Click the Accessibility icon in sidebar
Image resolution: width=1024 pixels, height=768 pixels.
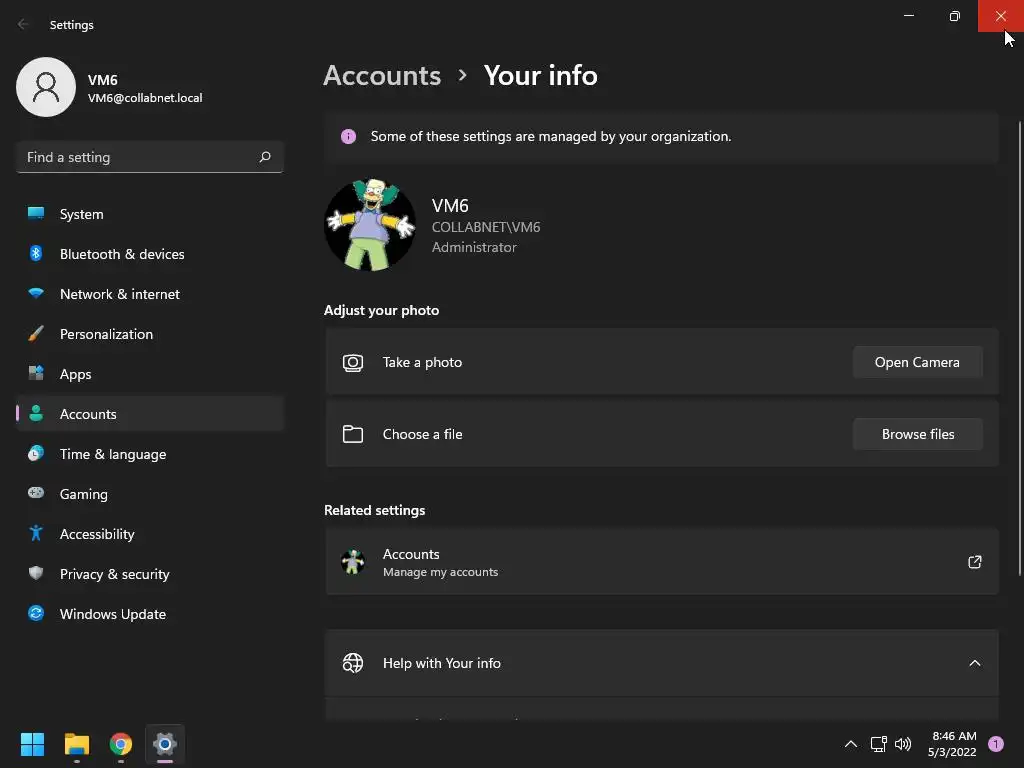[36, 534]
